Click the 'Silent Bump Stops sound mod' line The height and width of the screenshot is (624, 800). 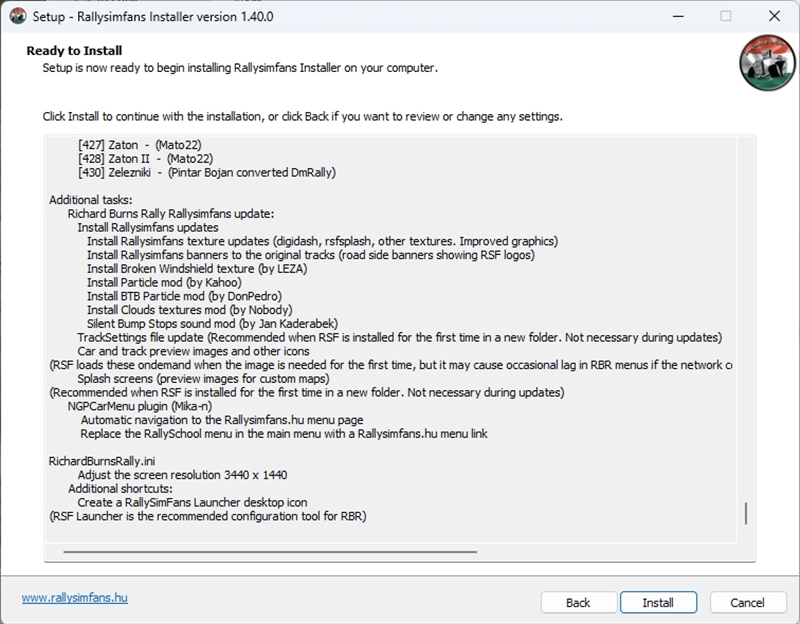click(x=212, y=323)
